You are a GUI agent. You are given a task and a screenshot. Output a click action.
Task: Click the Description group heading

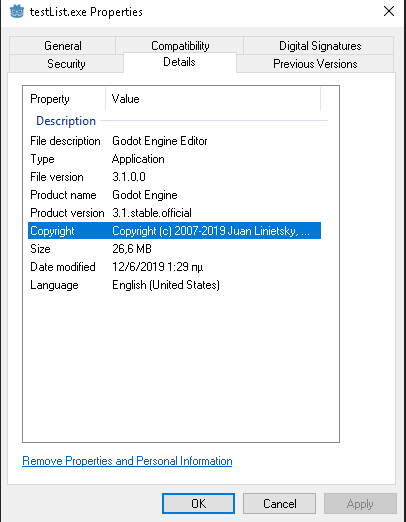(66, 121)
